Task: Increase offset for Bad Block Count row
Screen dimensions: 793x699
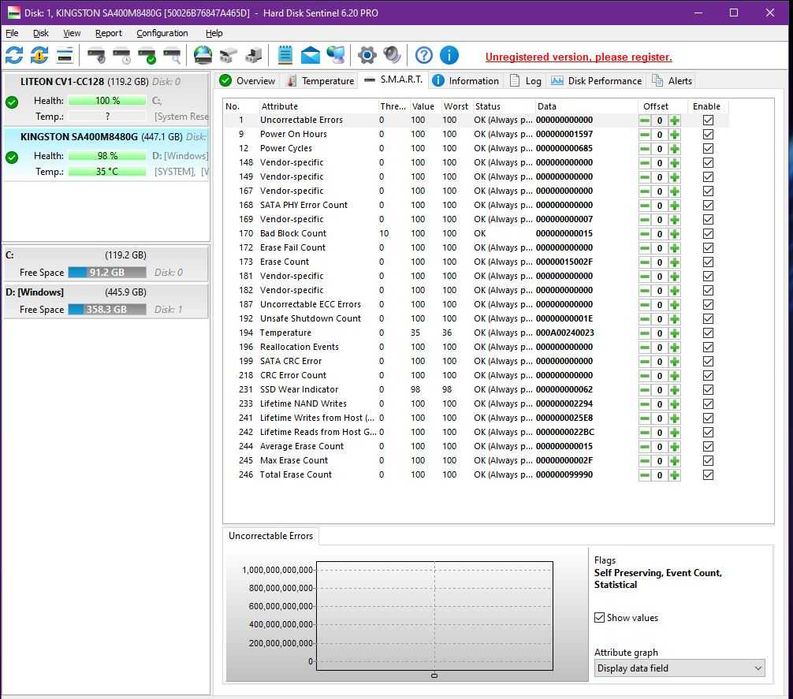Action: pyautogui.click(x=674, y=234)
